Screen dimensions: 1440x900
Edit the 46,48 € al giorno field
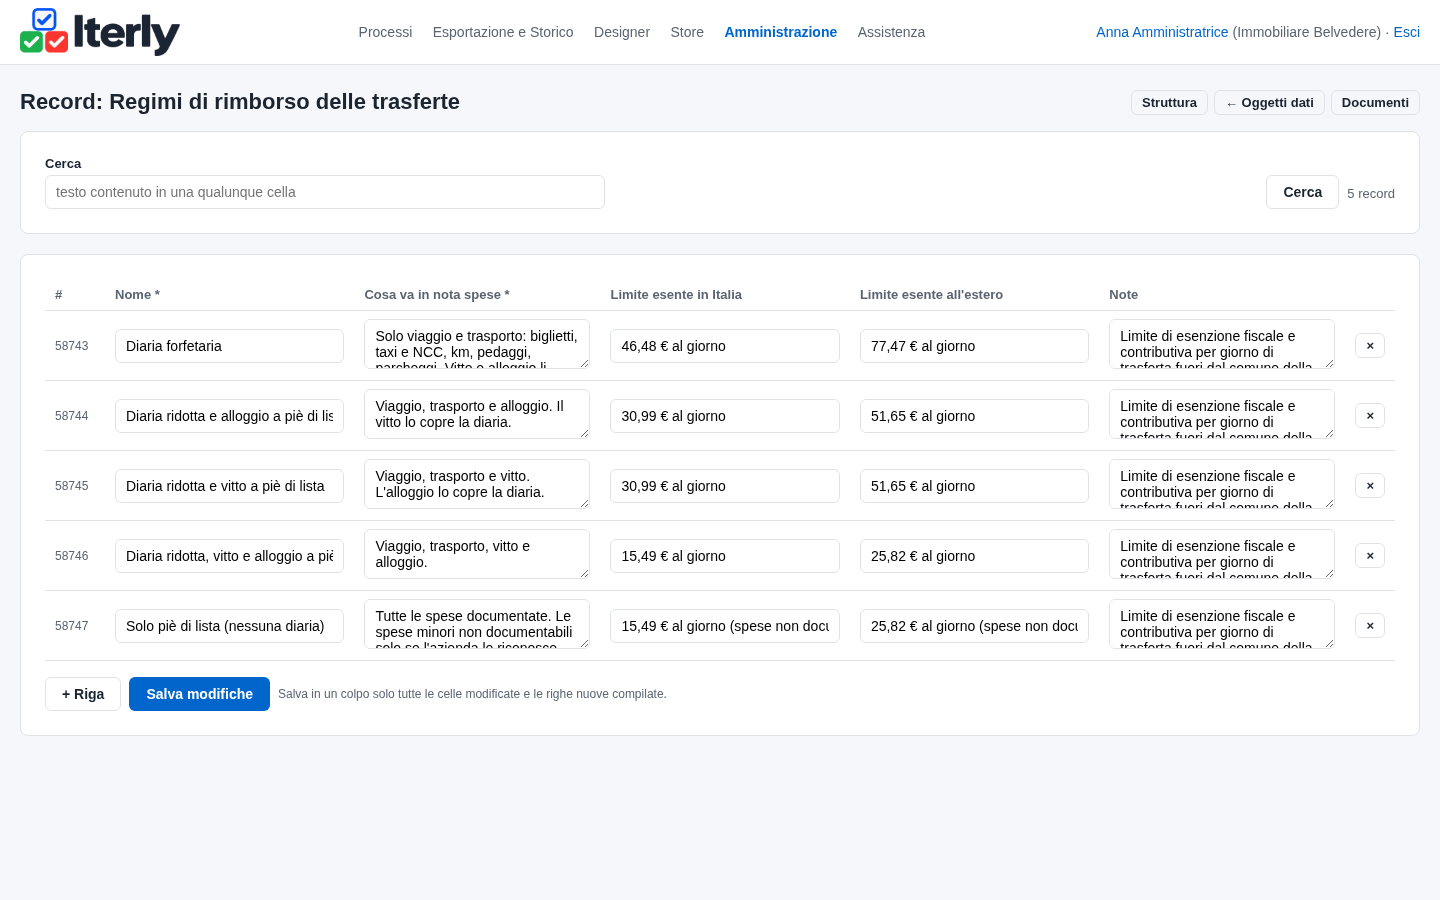(725, 346)
